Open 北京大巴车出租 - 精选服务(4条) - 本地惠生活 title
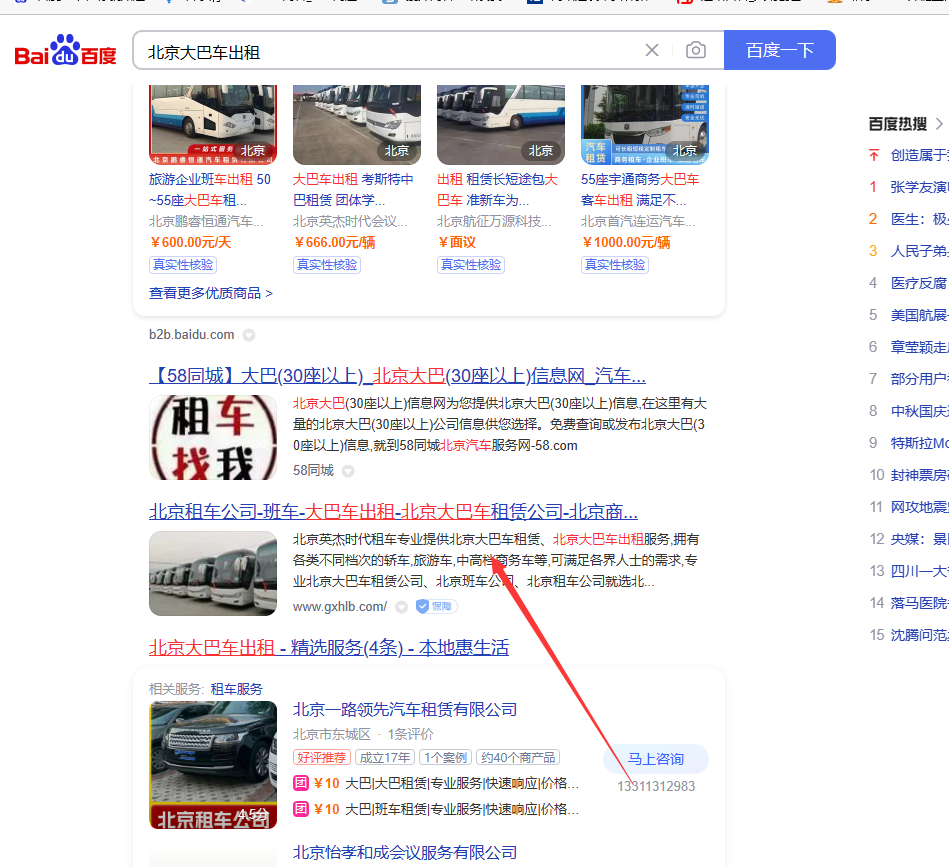This screenshot has width=949, height=867. pos(329,648)
